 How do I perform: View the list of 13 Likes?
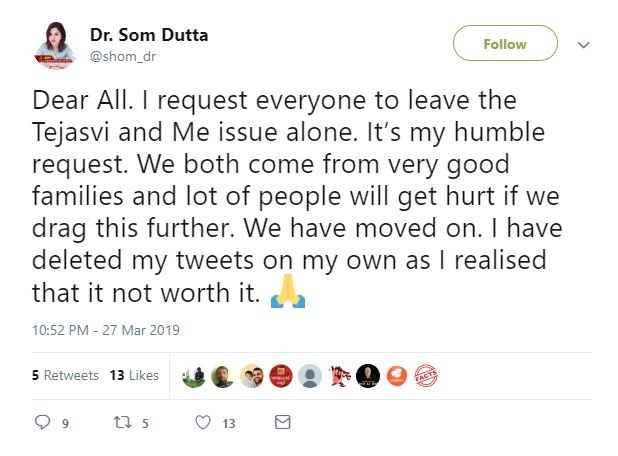[x=134, y=375]
